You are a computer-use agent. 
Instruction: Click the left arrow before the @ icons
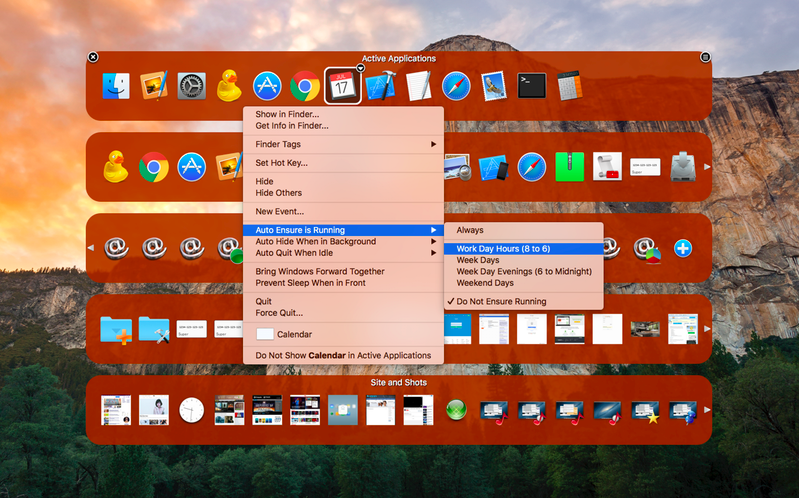91,248
